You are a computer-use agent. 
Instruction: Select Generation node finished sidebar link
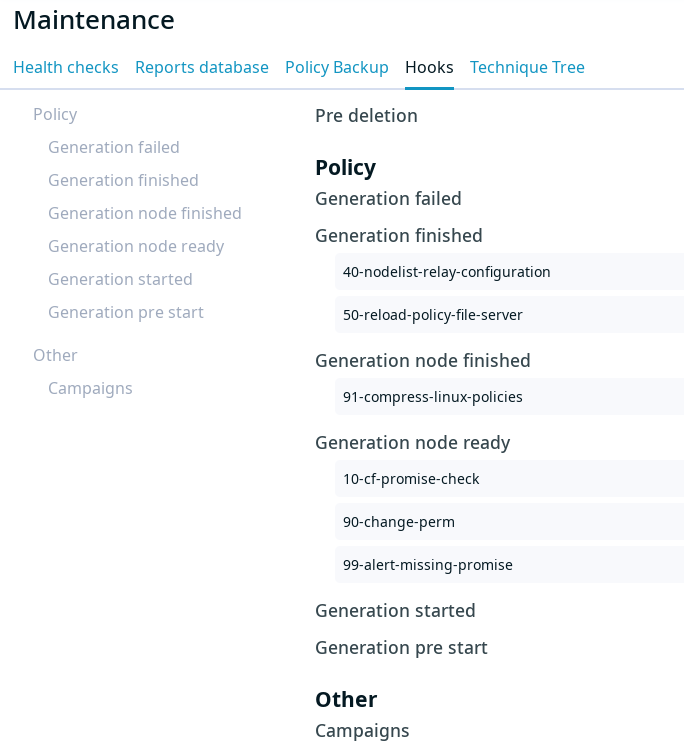pos(145,213)
